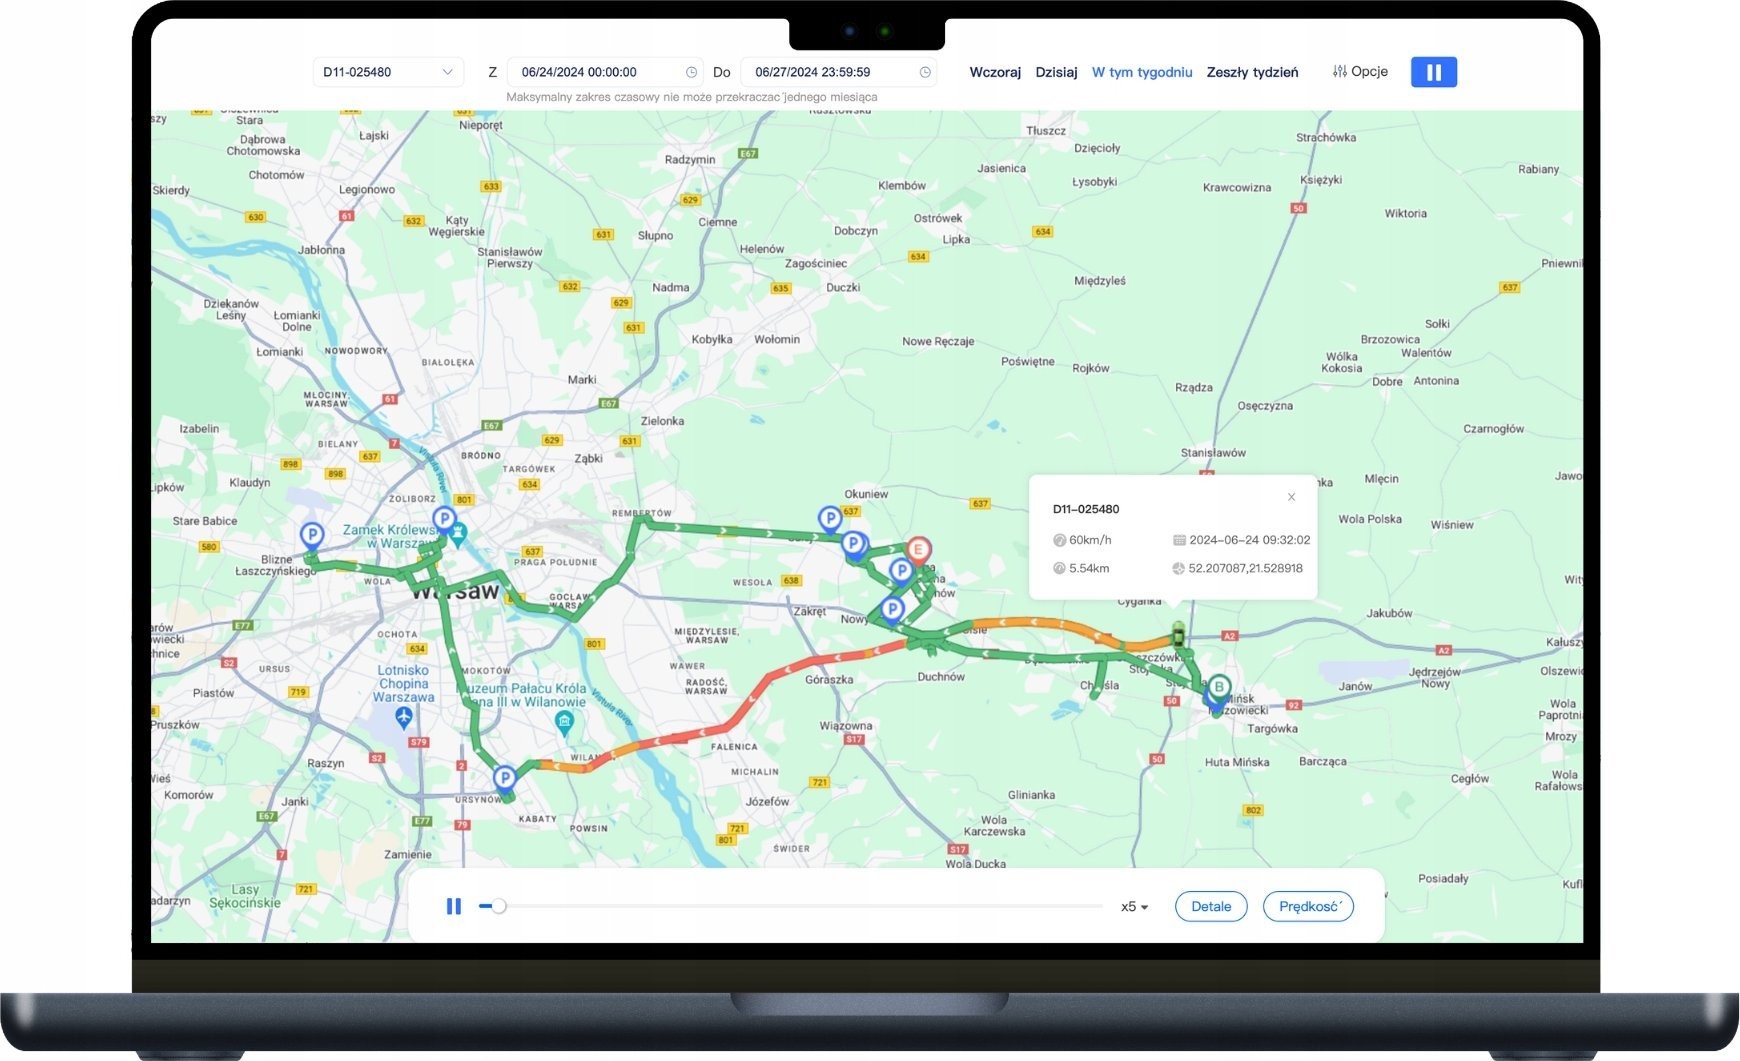Click the Detale button
This screenshot has height=1061, width=1740.
tap(1210, 907)
